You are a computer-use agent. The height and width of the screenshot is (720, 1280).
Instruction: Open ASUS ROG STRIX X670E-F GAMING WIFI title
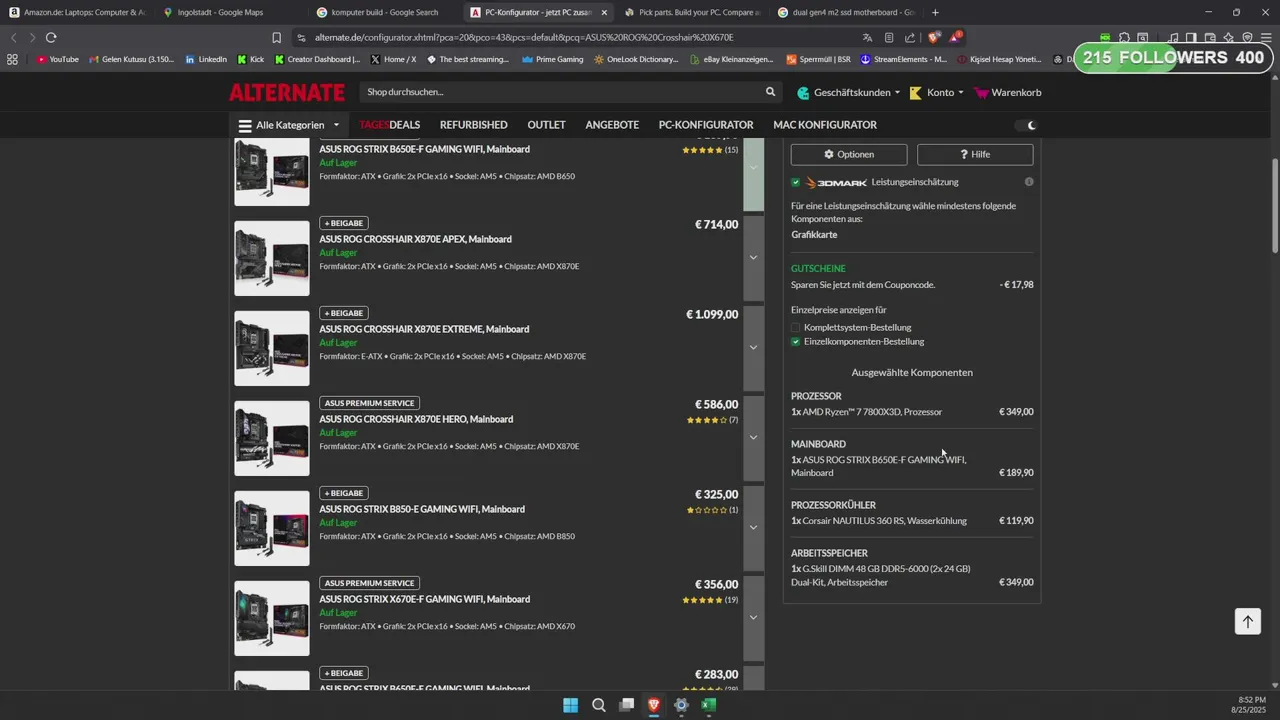tap(424, 599)
